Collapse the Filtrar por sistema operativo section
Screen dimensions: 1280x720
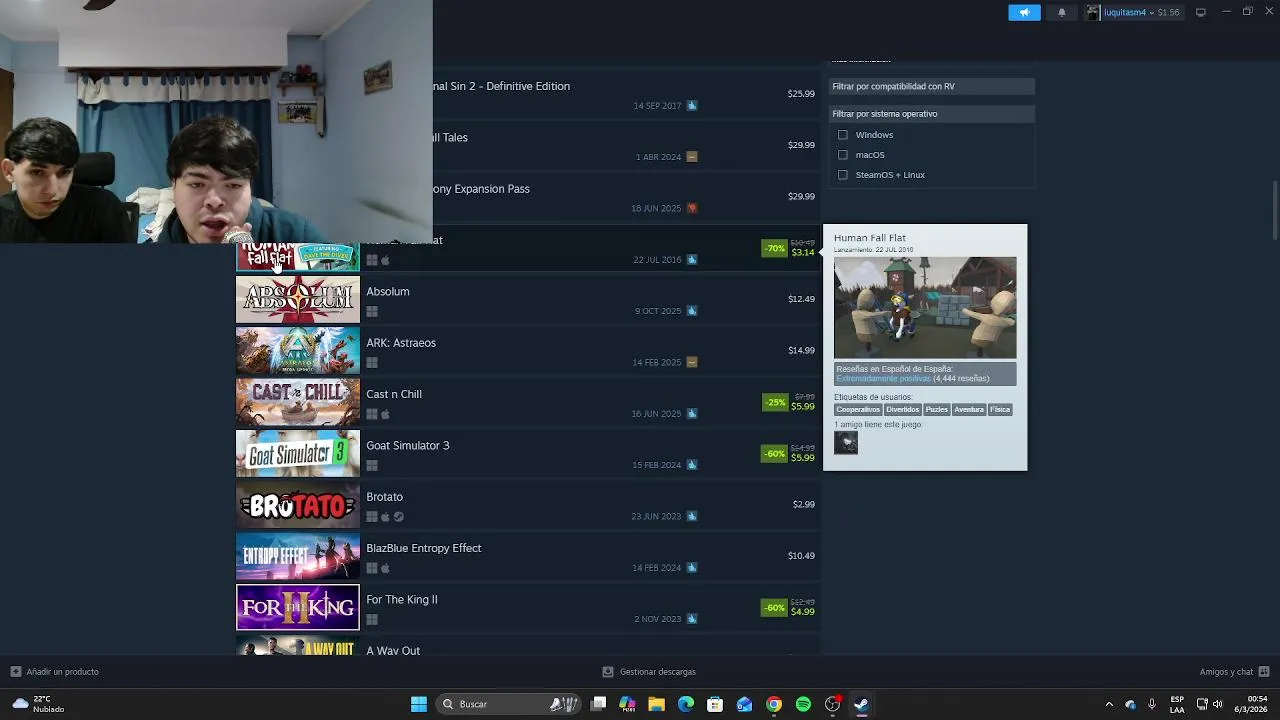point(932,114)
